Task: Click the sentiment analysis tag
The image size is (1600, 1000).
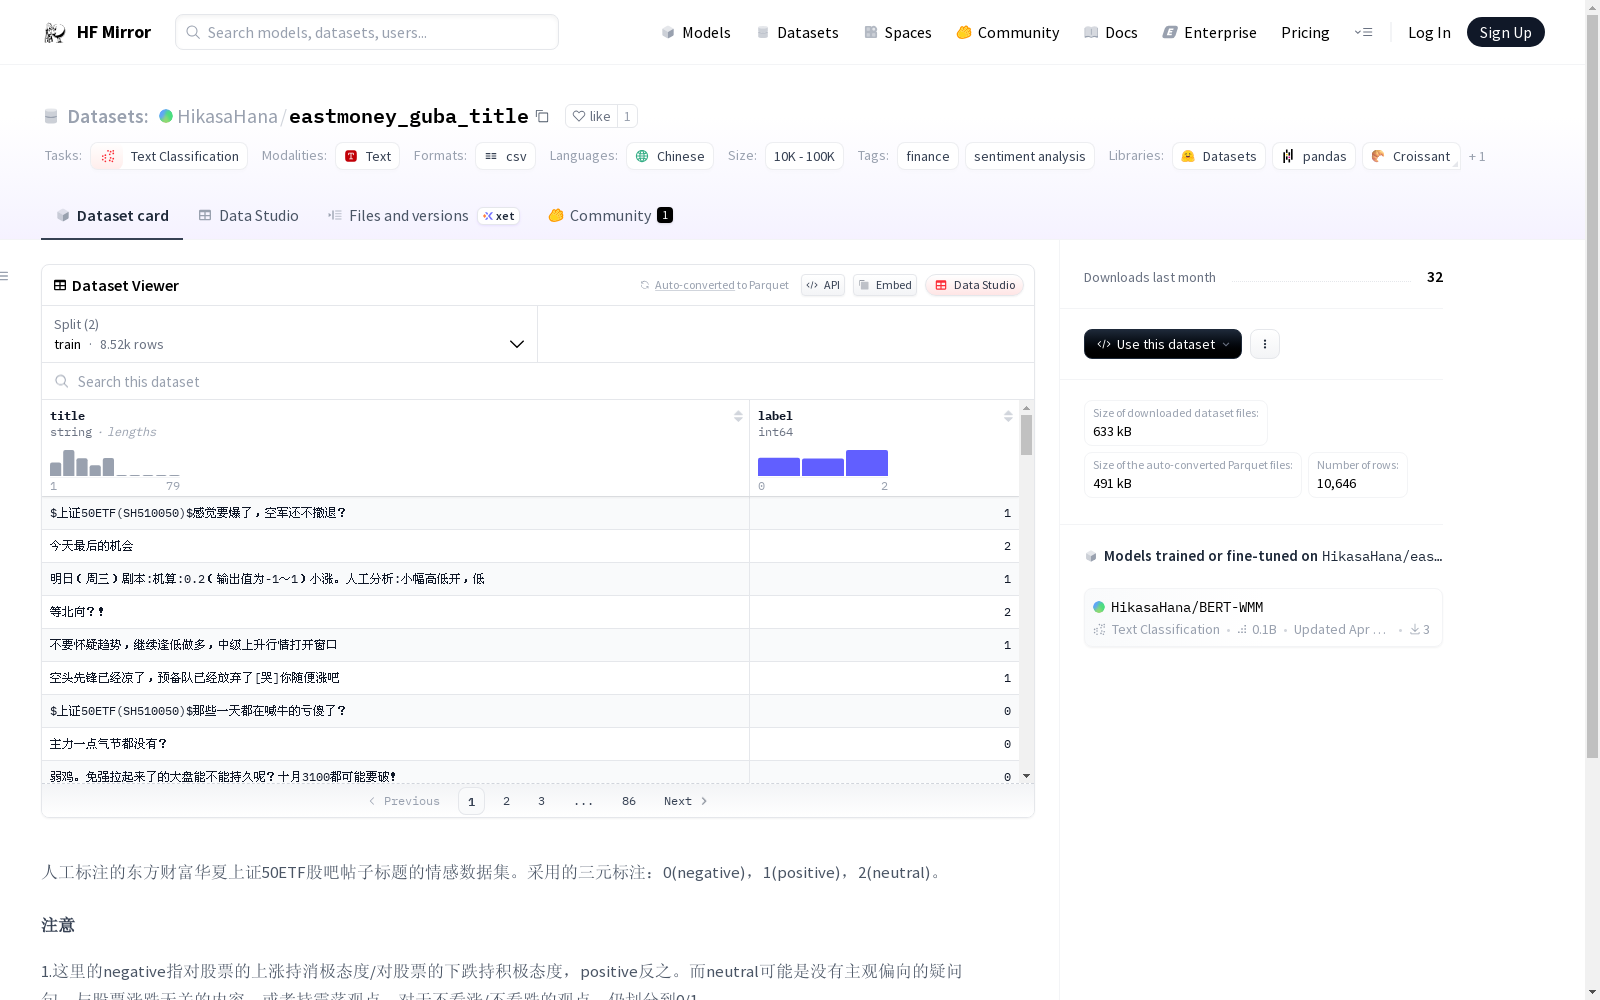Action: 1030,156
